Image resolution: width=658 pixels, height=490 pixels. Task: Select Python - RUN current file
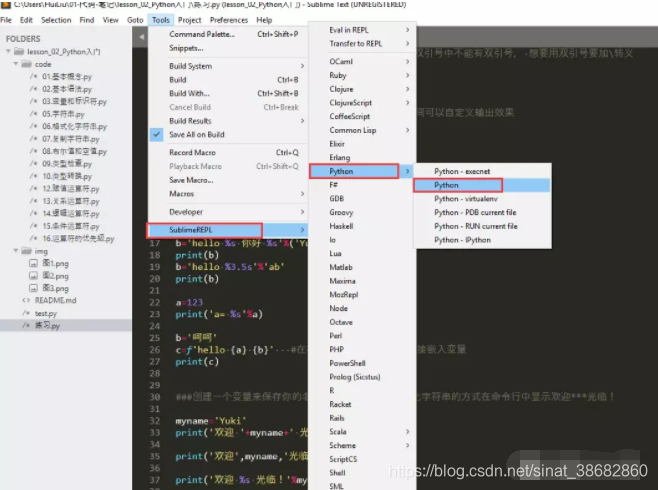click(482, 227)
